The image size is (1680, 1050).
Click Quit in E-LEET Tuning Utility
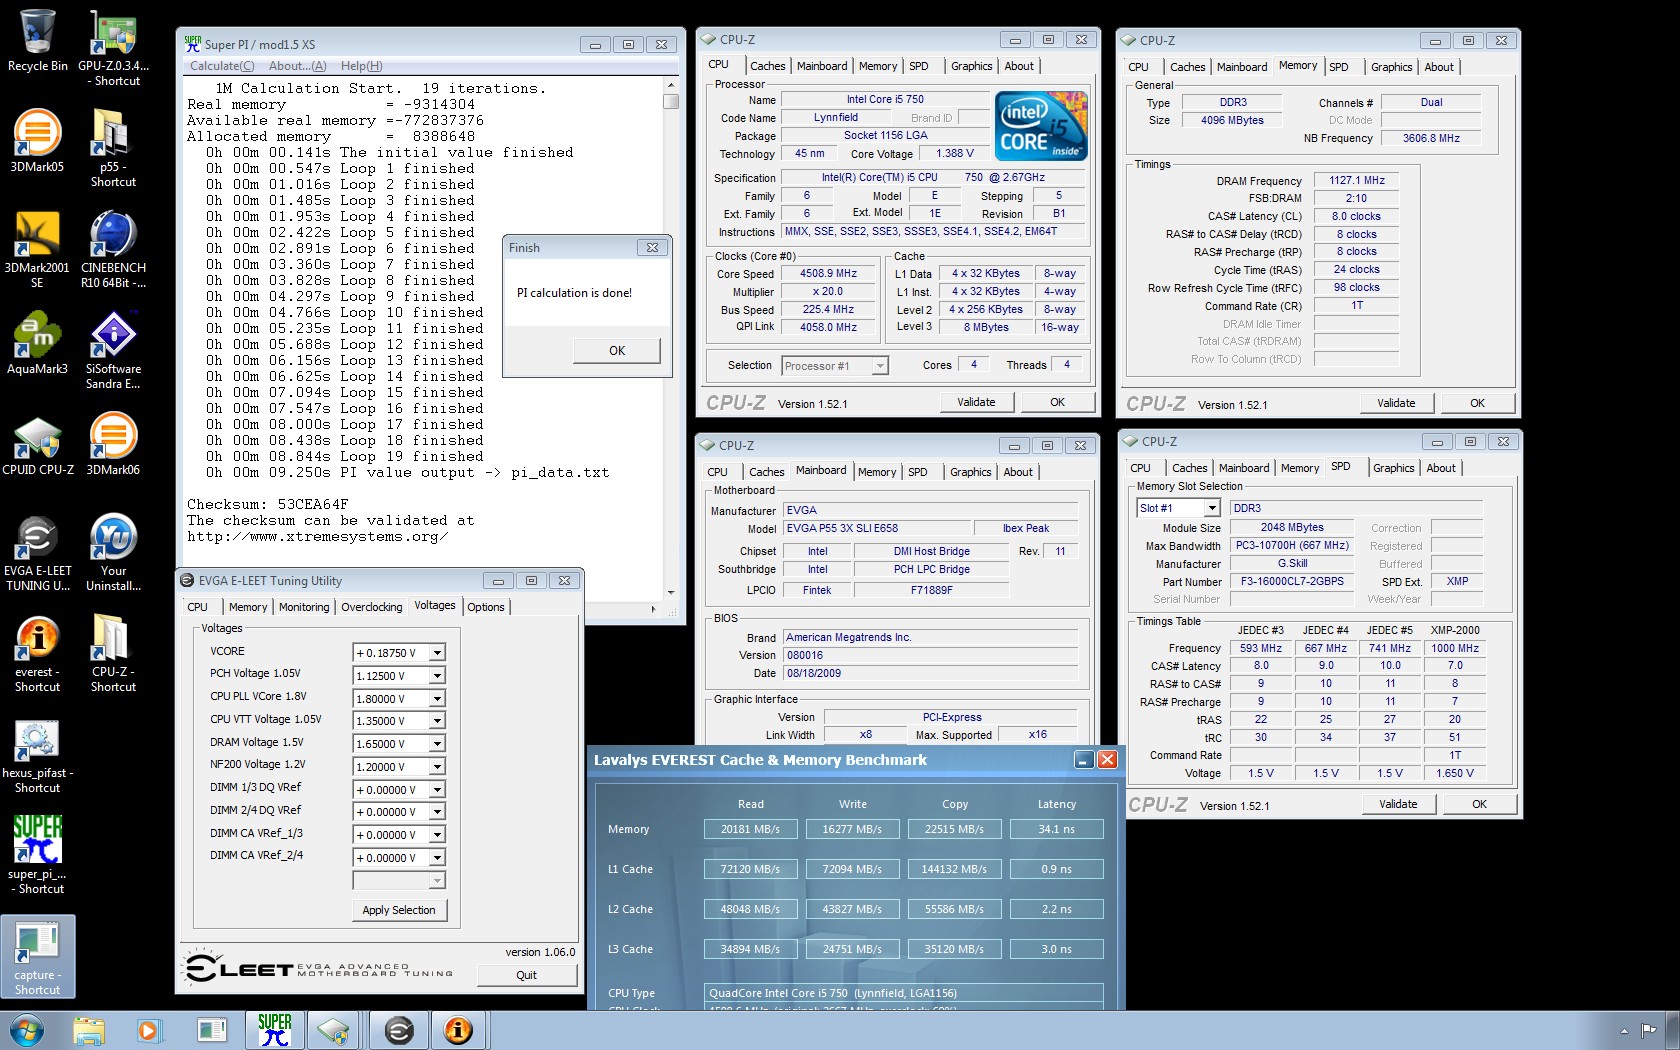click(x=527, y=975)
